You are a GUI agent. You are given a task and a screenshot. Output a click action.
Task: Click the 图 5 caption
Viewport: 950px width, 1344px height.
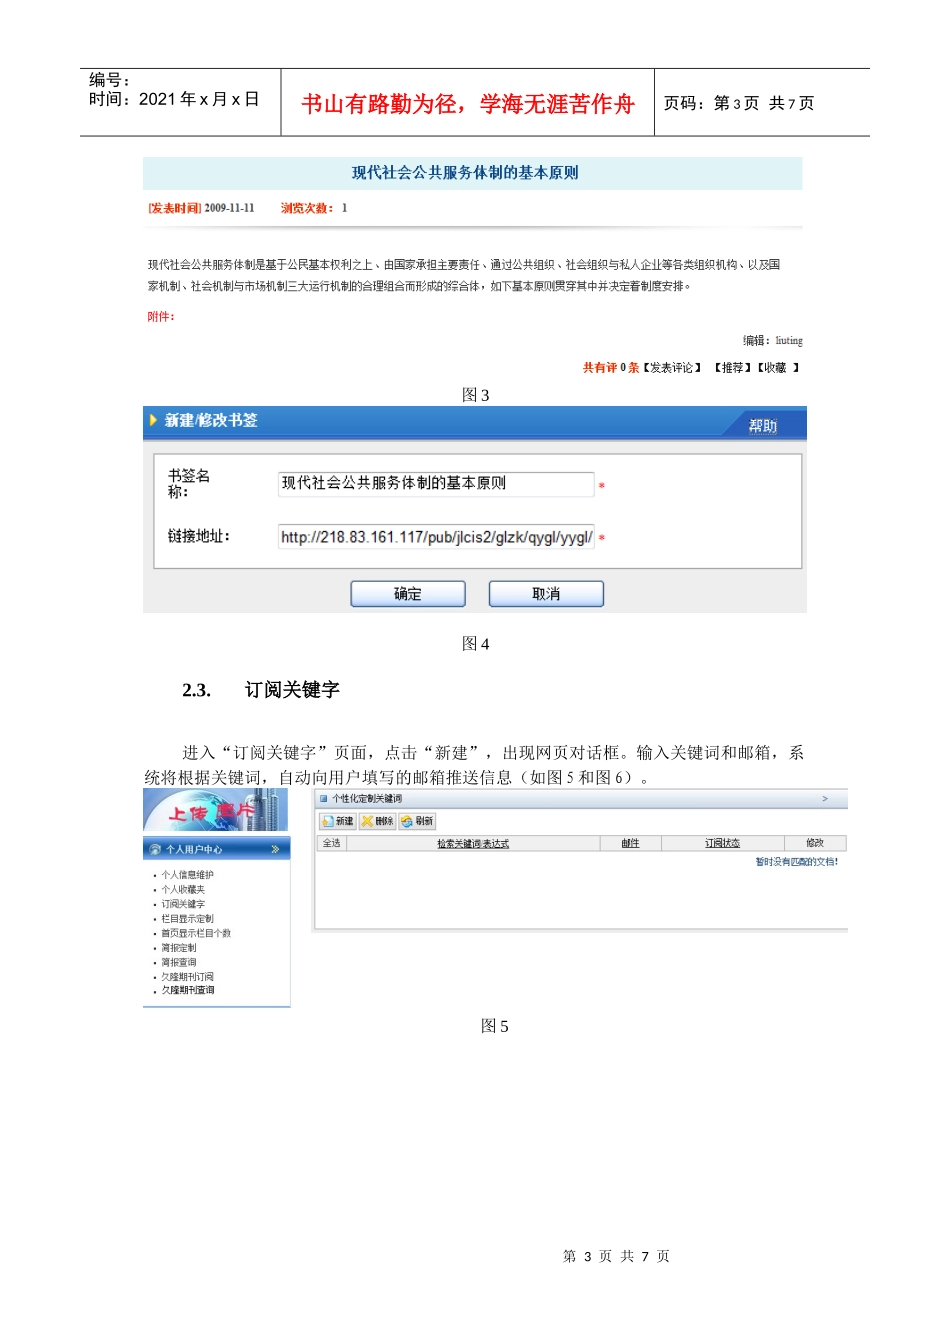click(x=494, y=1026)
